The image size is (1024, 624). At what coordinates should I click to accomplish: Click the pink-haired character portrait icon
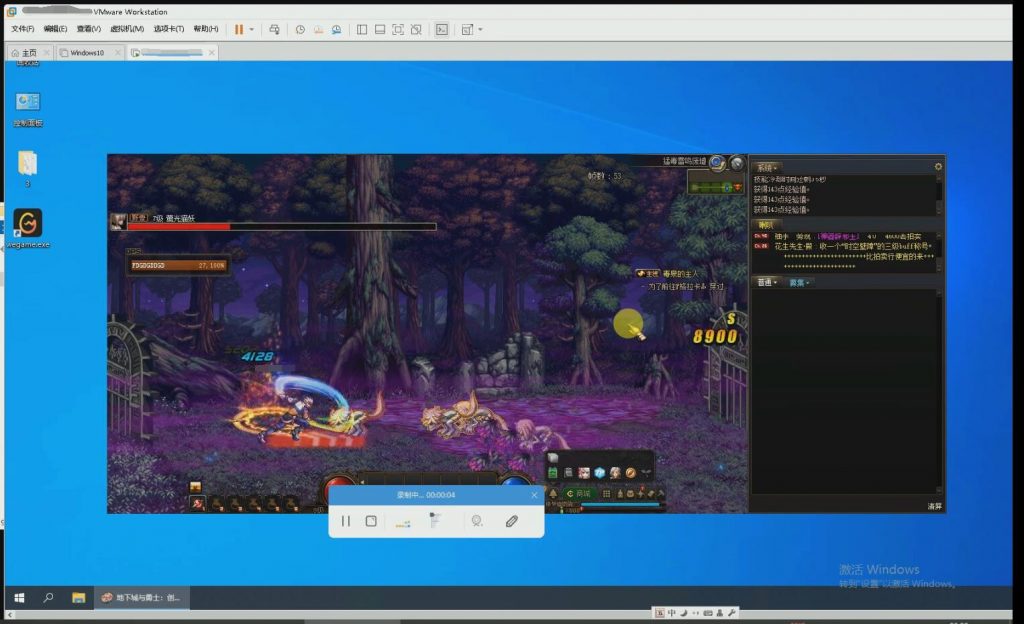[x=584, y=473]
